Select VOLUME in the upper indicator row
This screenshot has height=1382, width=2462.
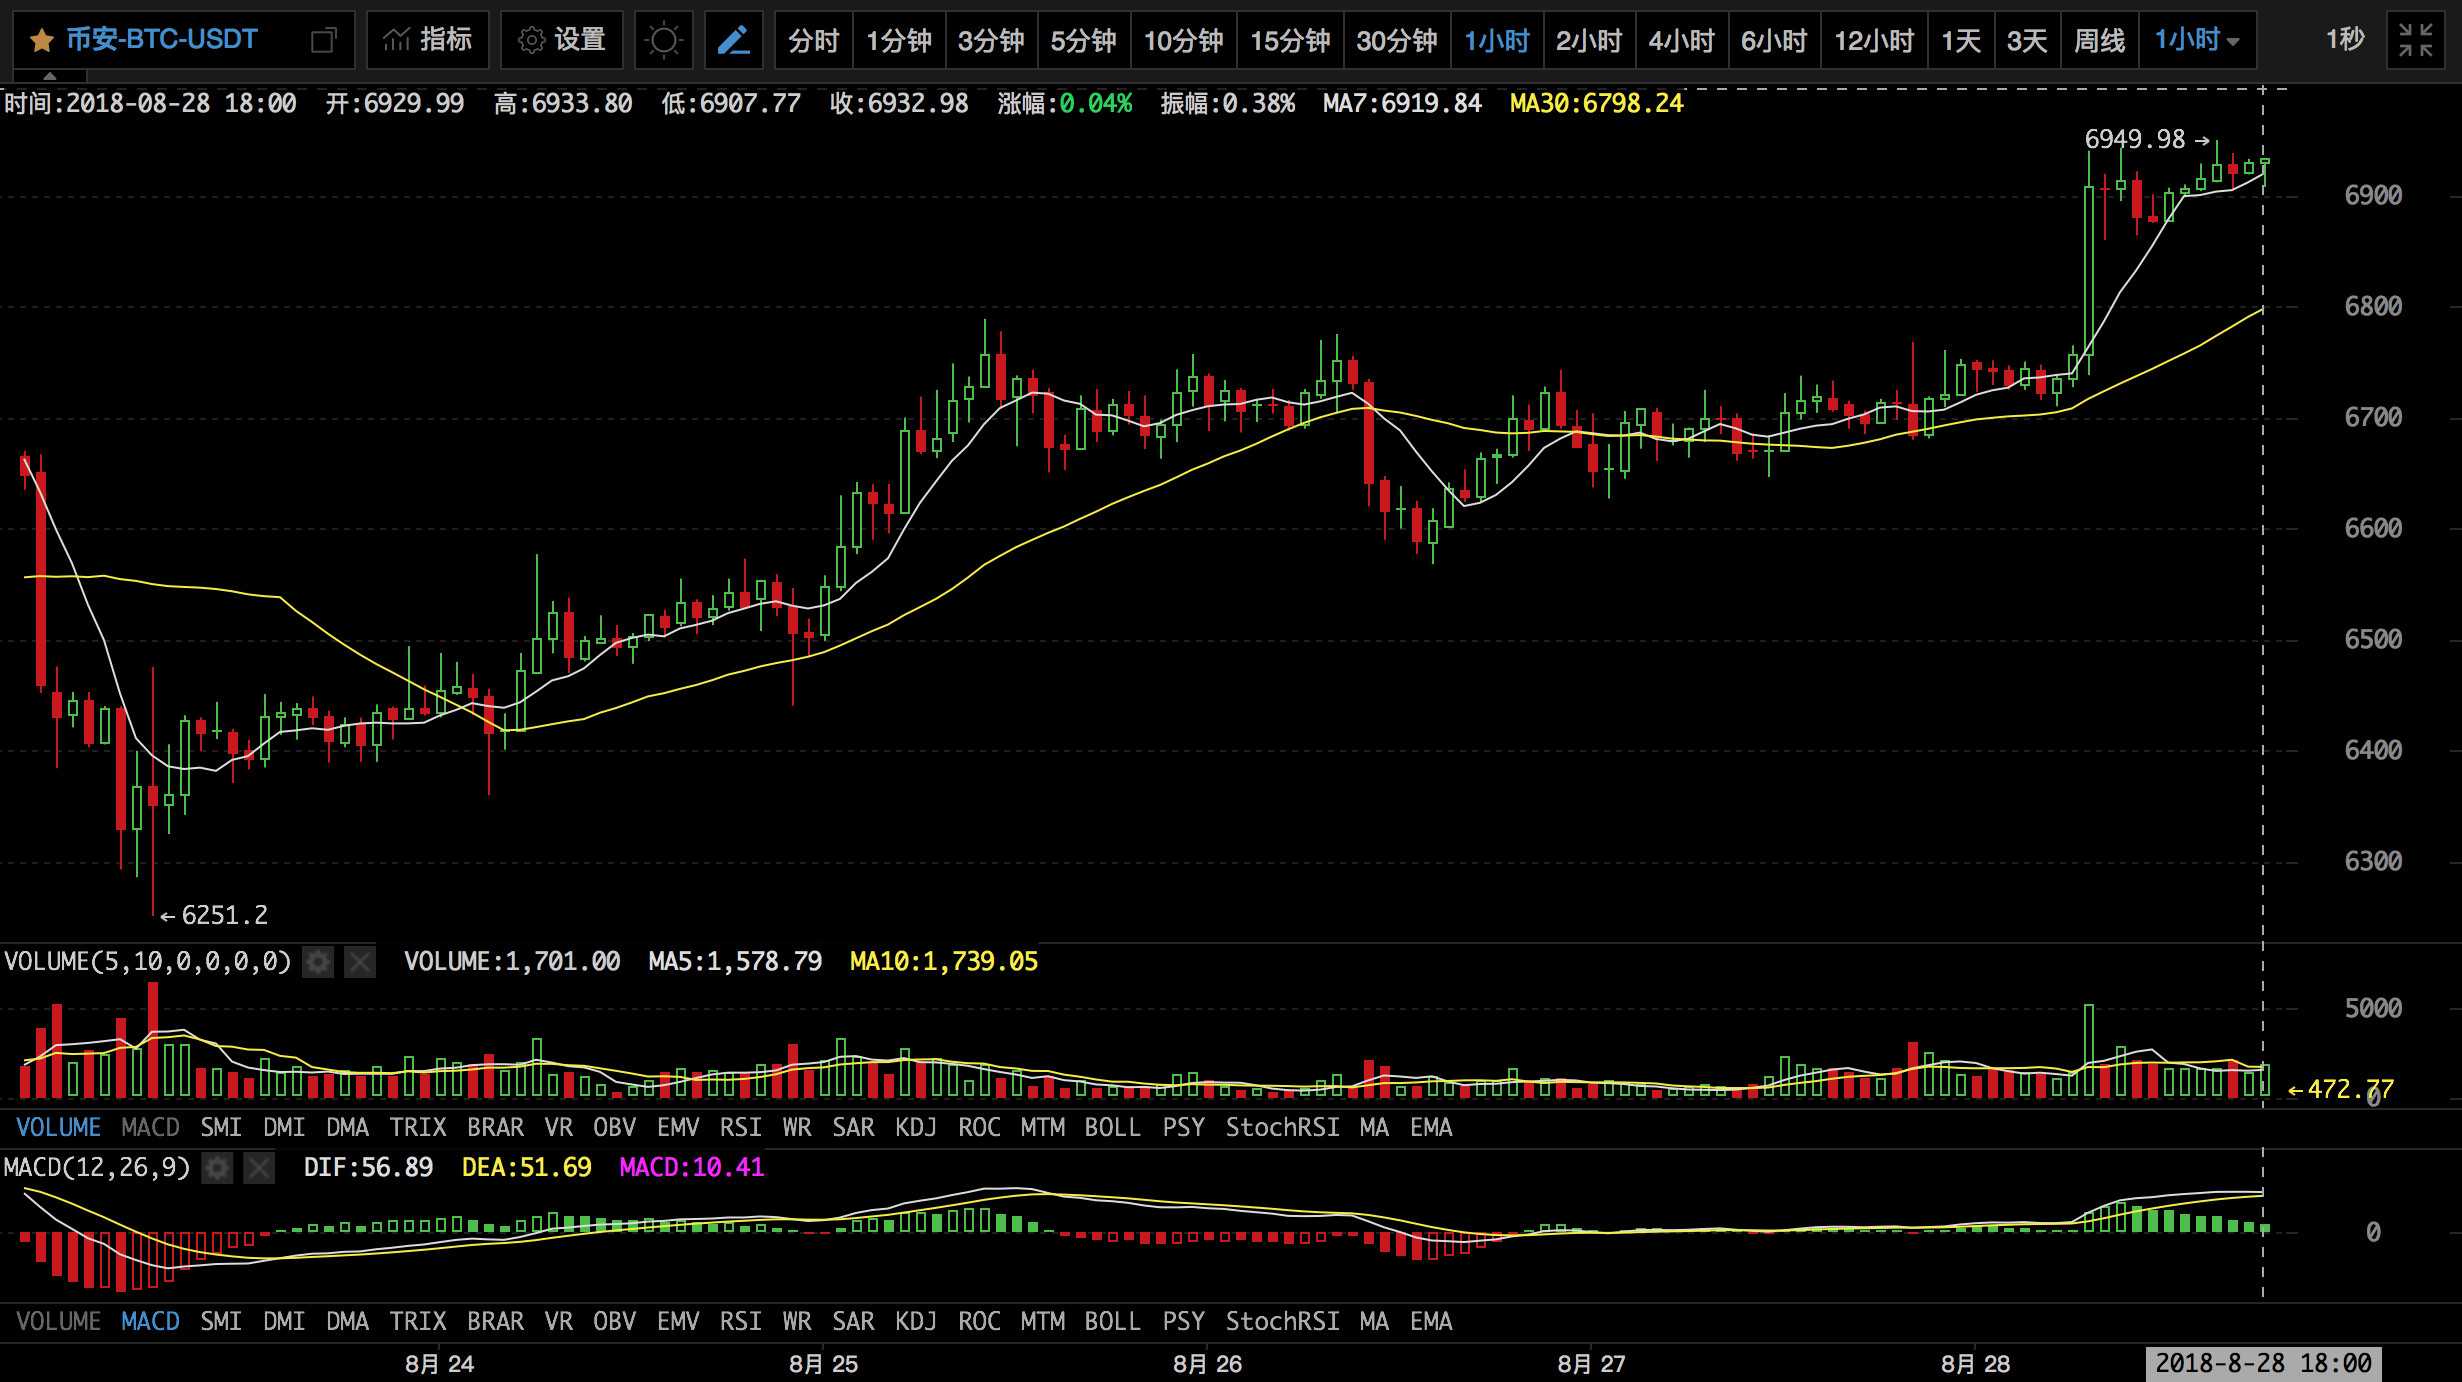pos(58,1128)
